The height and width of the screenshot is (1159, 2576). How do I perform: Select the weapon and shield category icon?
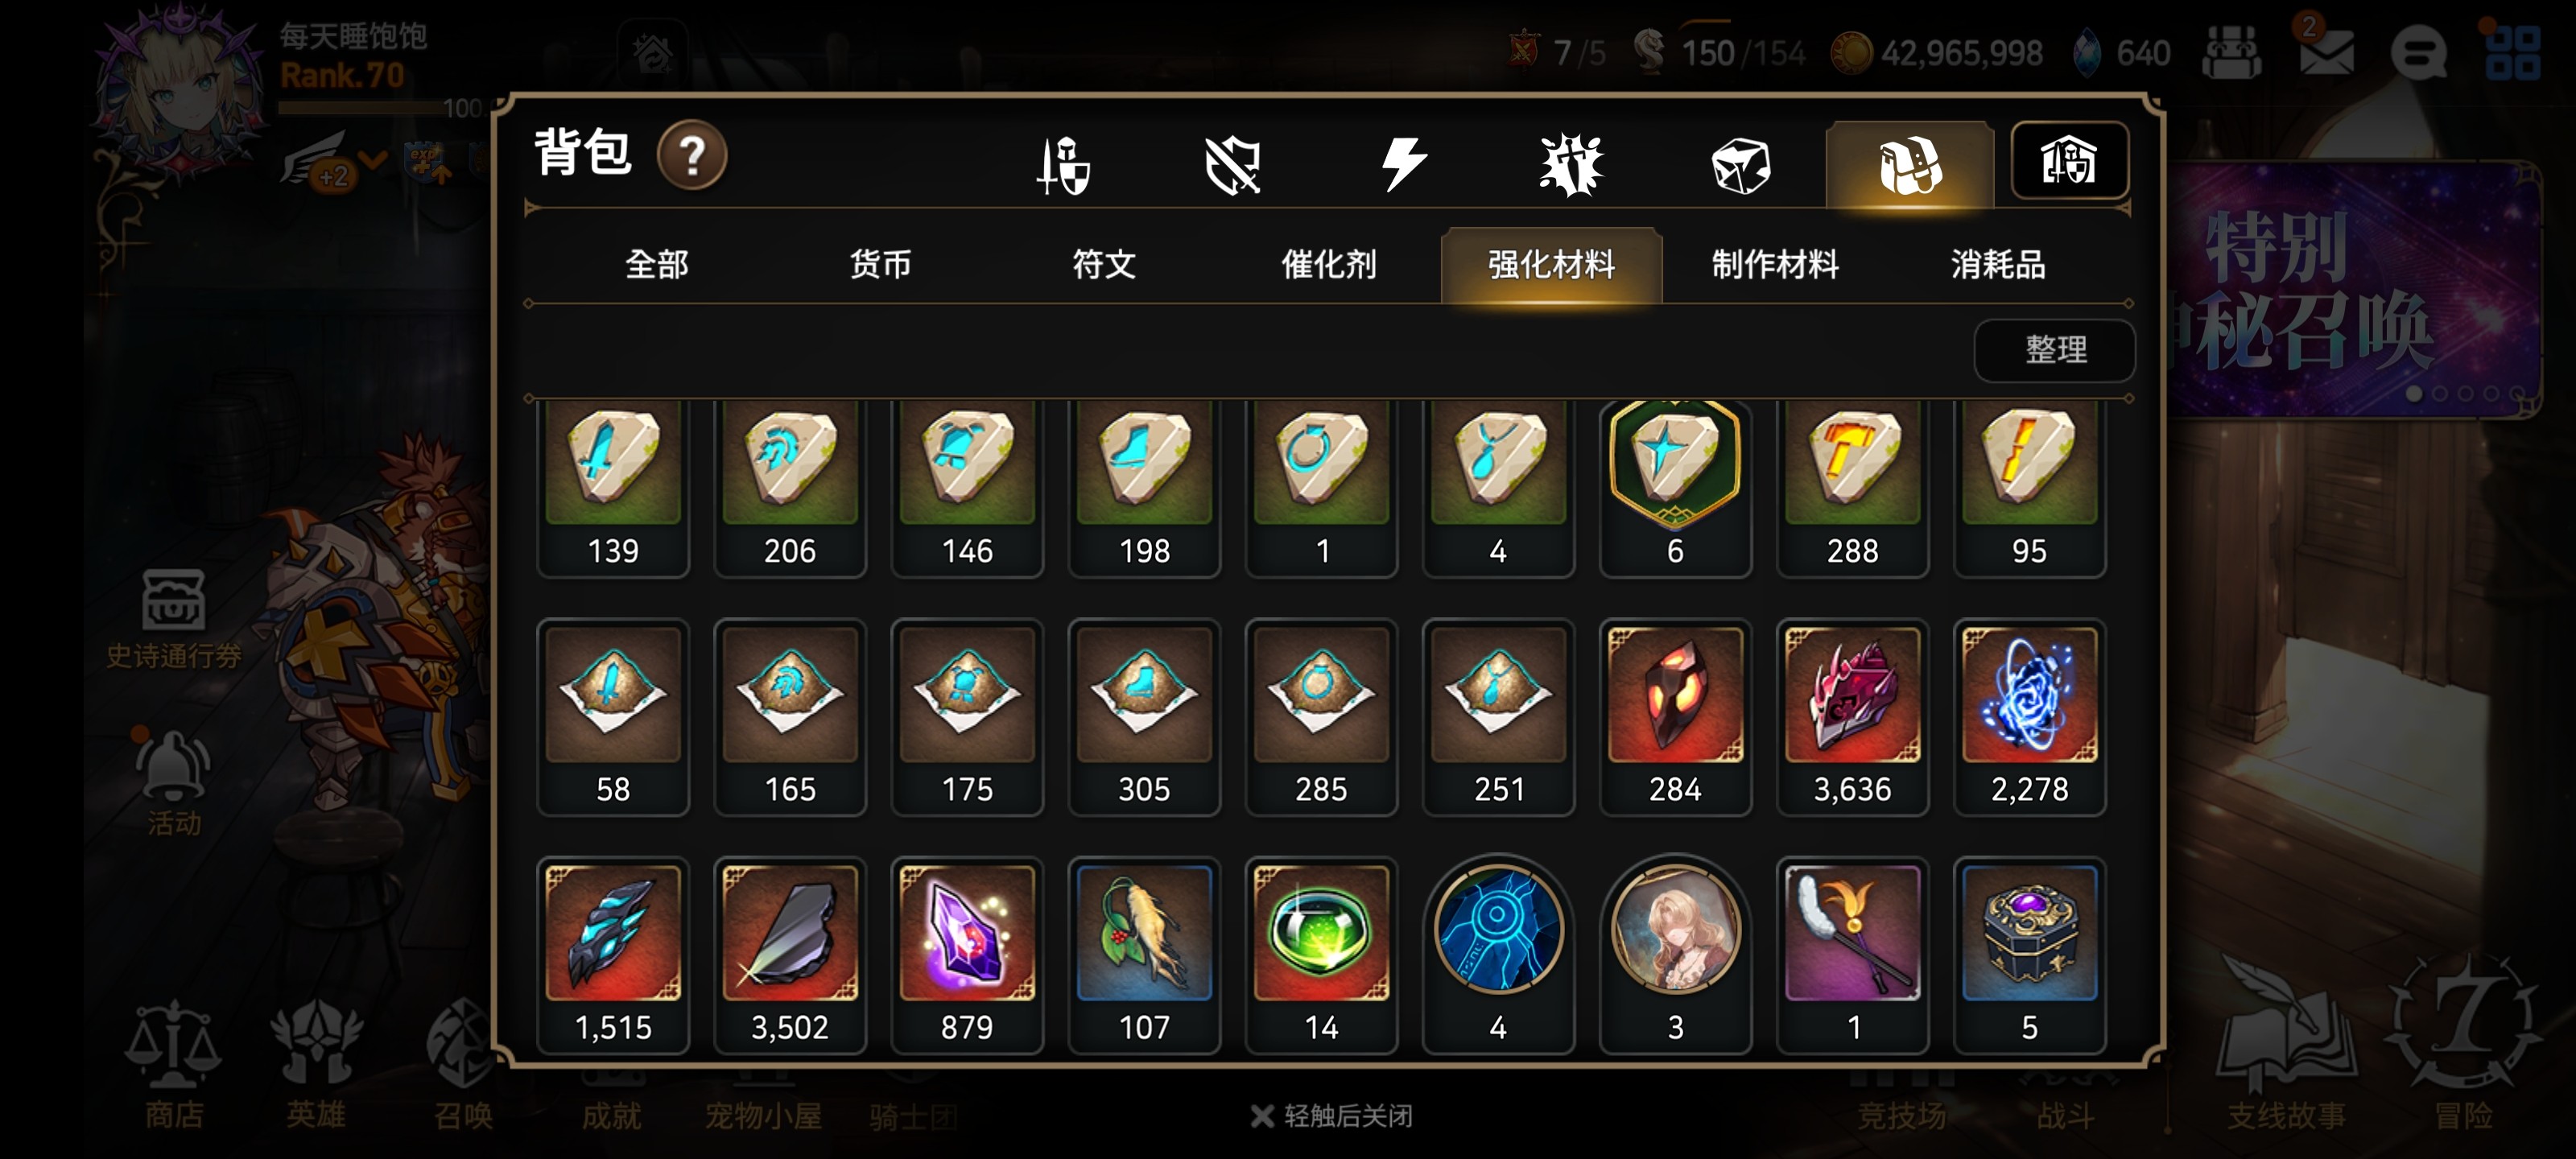click(x=1063, y=165)
